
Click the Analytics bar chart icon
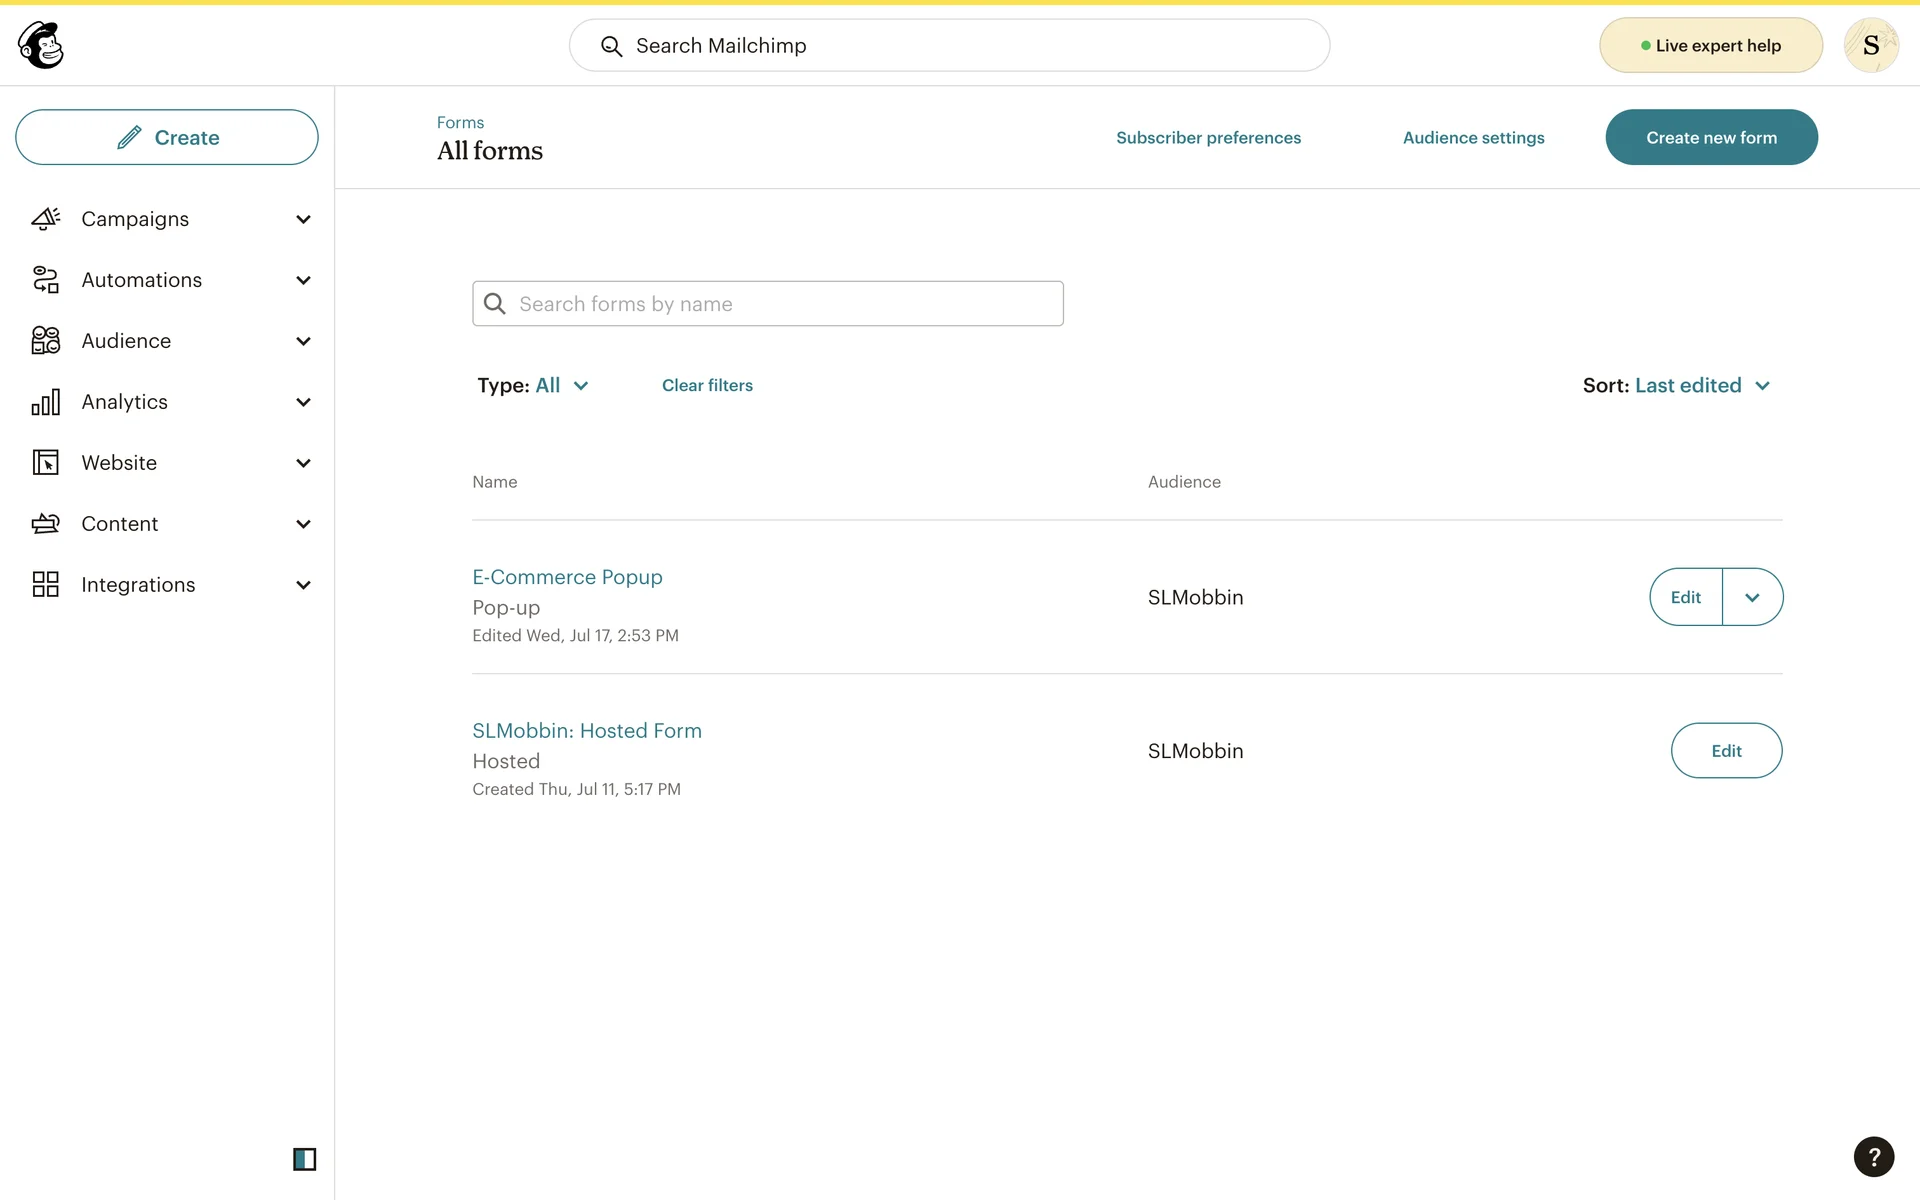pos(46,402)
